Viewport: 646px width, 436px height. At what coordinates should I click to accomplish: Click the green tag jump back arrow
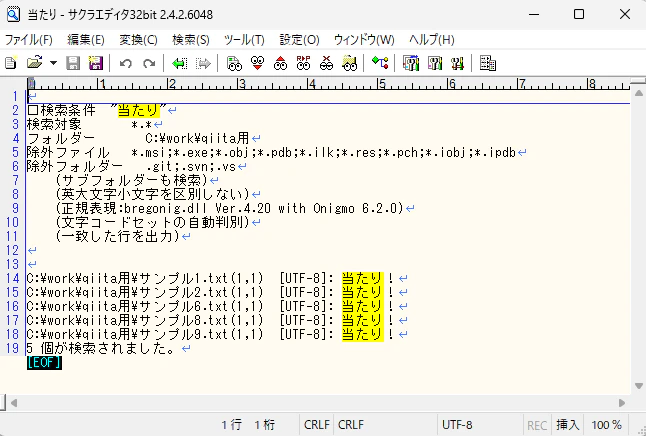[179, 63]
